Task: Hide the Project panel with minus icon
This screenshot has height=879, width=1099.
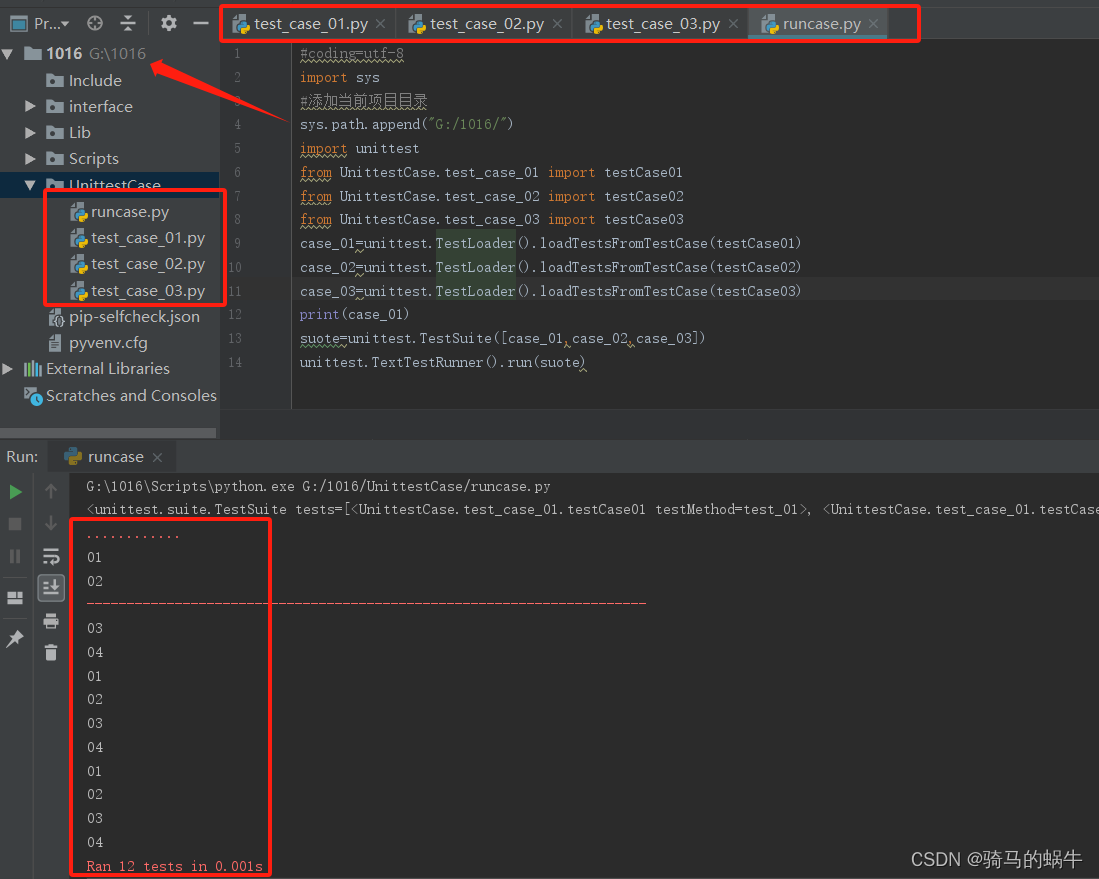Action: click(x=201, y=24)
